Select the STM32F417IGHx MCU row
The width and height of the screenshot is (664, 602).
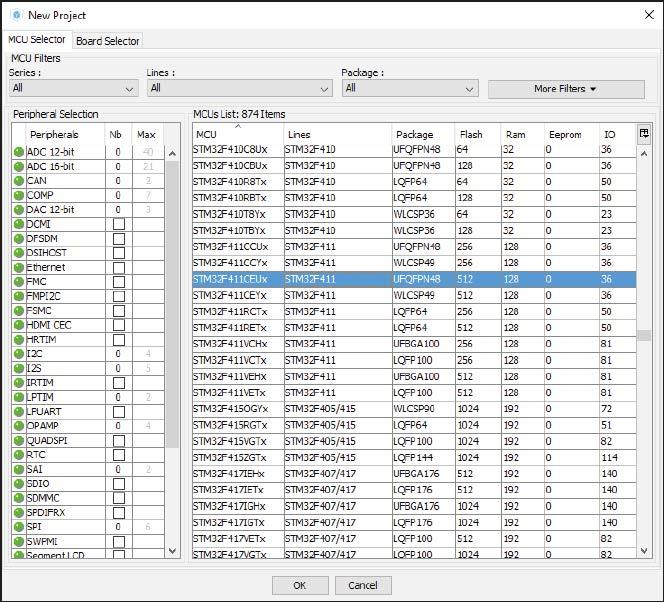click(x=414, y=506)
